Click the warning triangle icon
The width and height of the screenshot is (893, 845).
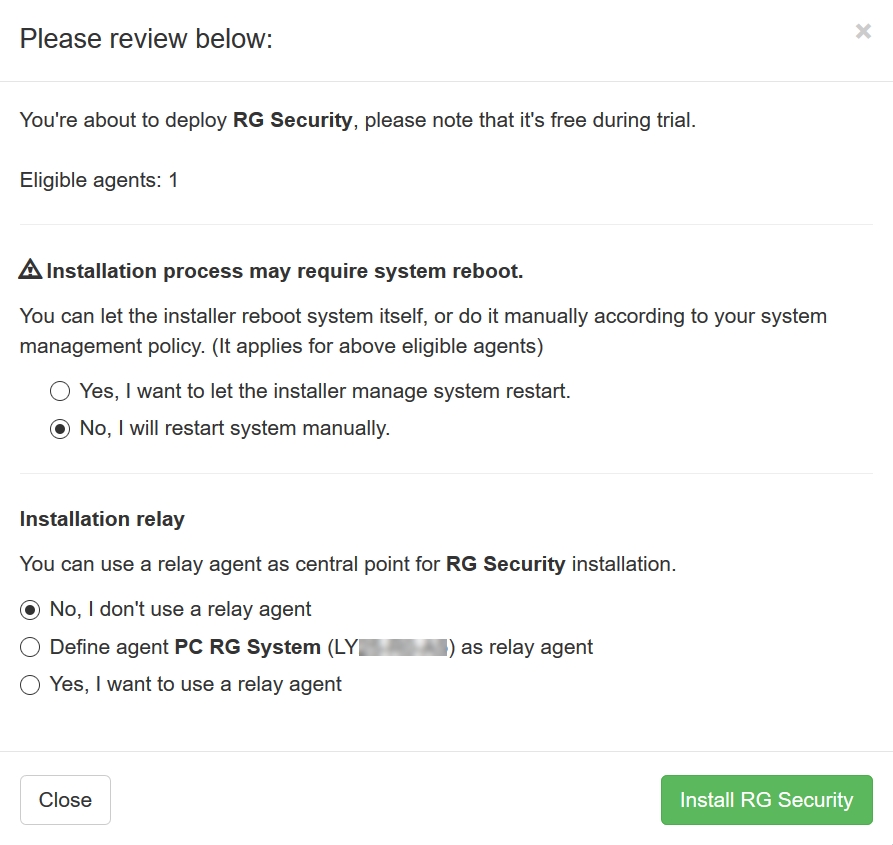point(30,269)
